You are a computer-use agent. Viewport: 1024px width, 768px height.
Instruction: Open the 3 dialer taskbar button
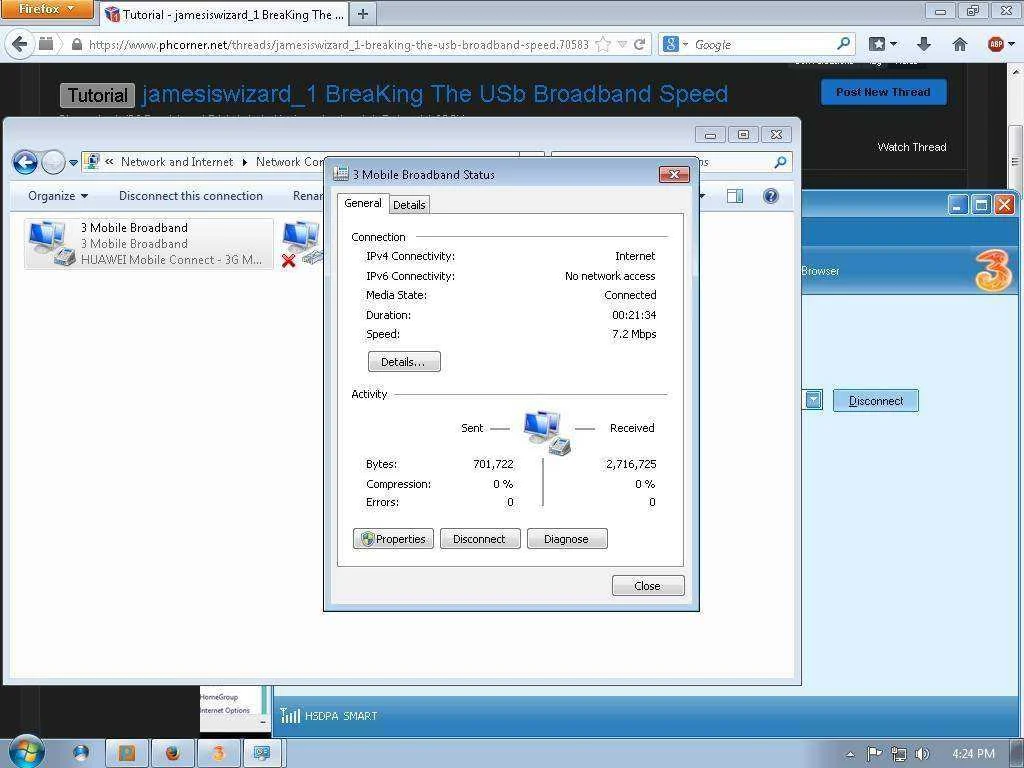tap(219, 753)
